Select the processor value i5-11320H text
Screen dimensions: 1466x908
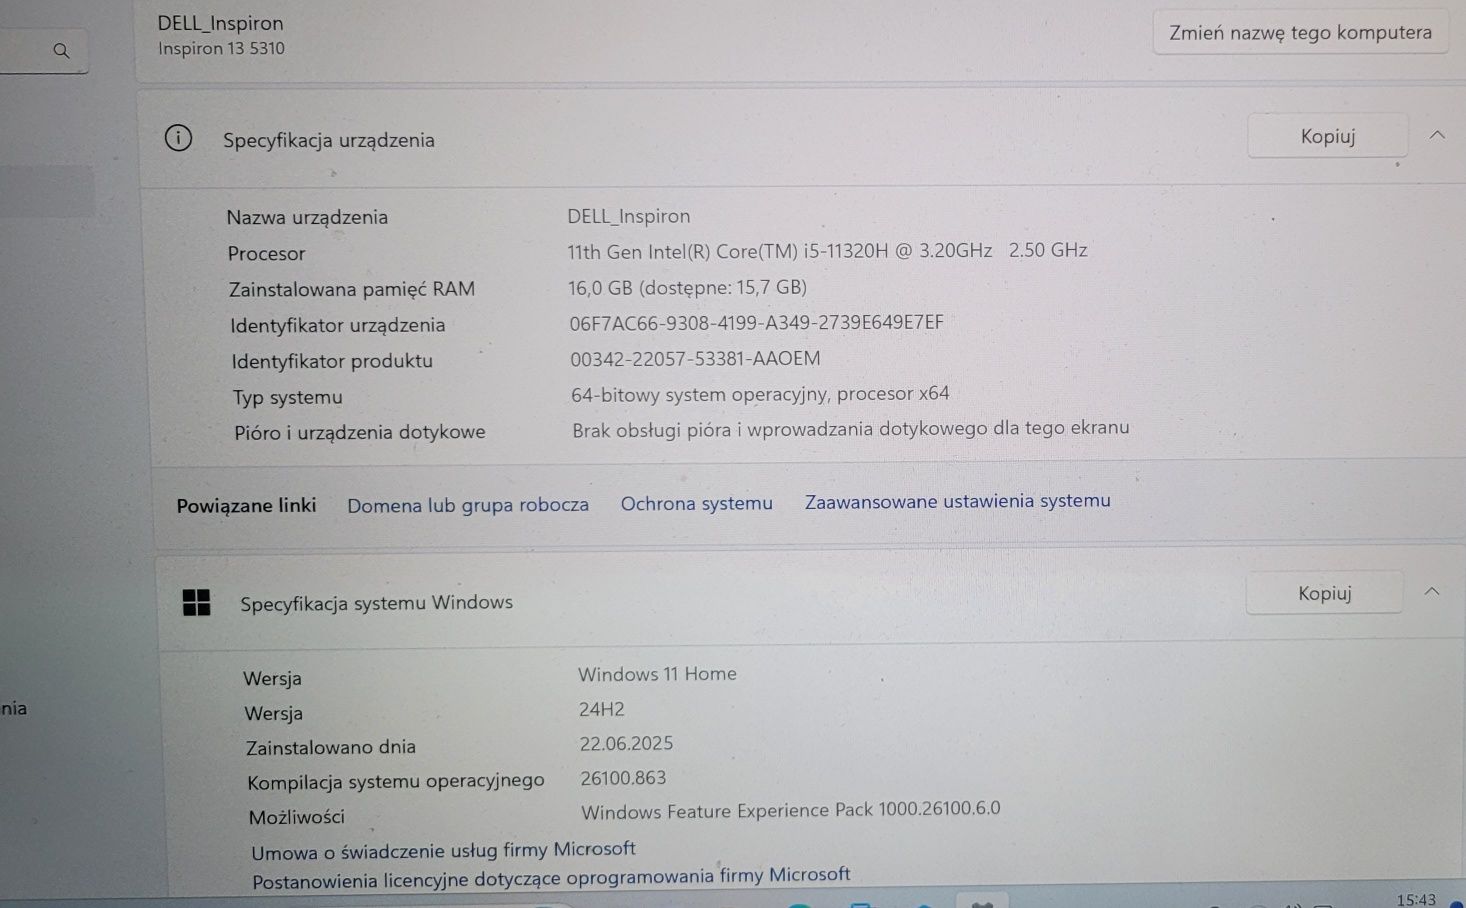point(827,251)
